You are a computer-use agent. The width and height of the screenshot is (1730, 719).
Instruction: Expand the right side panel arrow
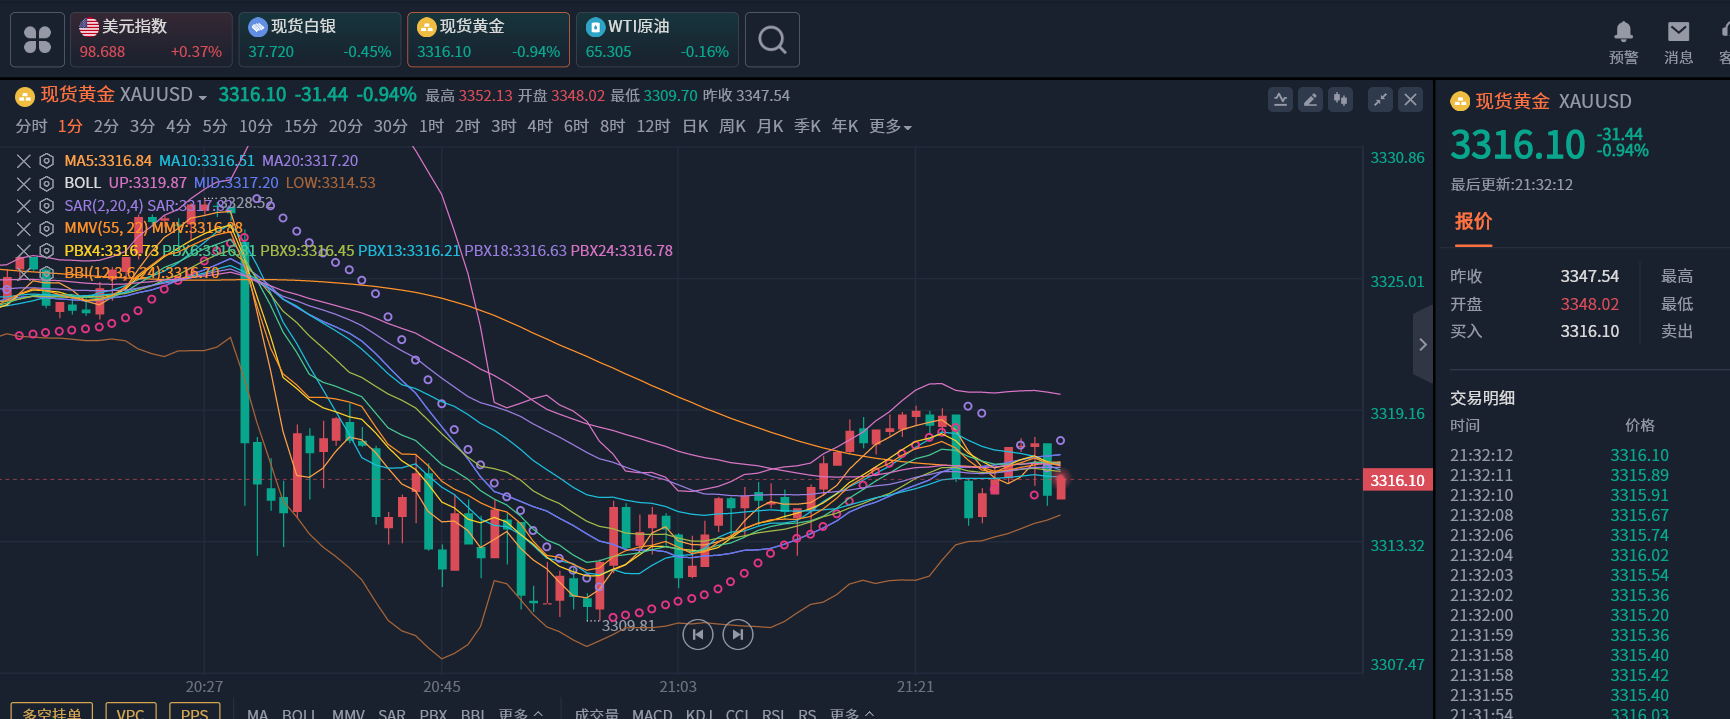click(1422, 345)
